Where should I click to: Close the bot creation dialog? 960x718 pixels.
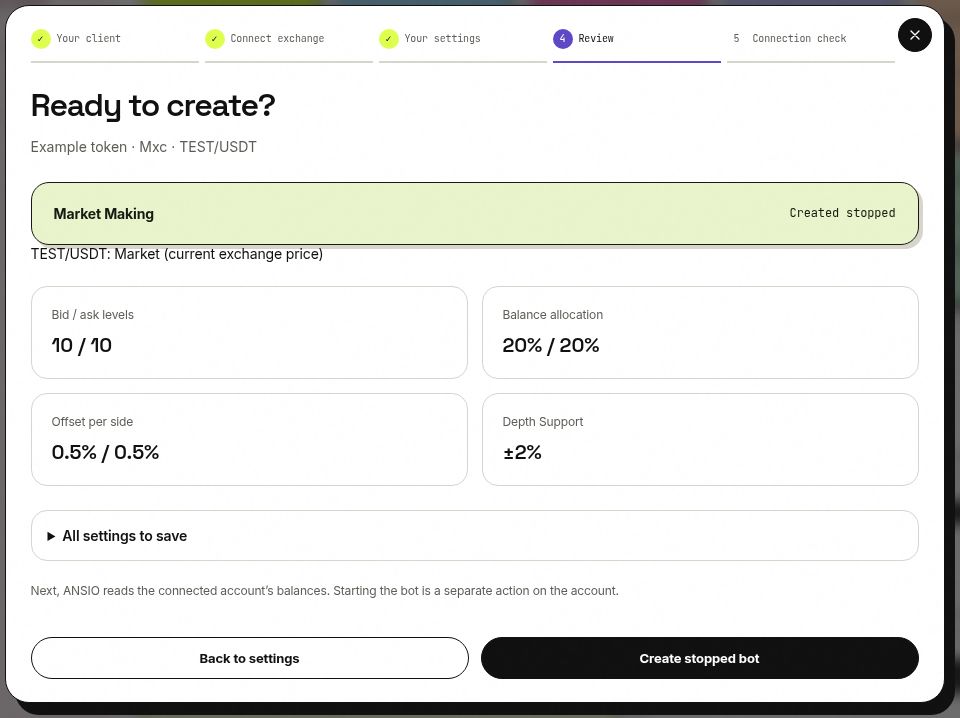click(x=914, y=35)
